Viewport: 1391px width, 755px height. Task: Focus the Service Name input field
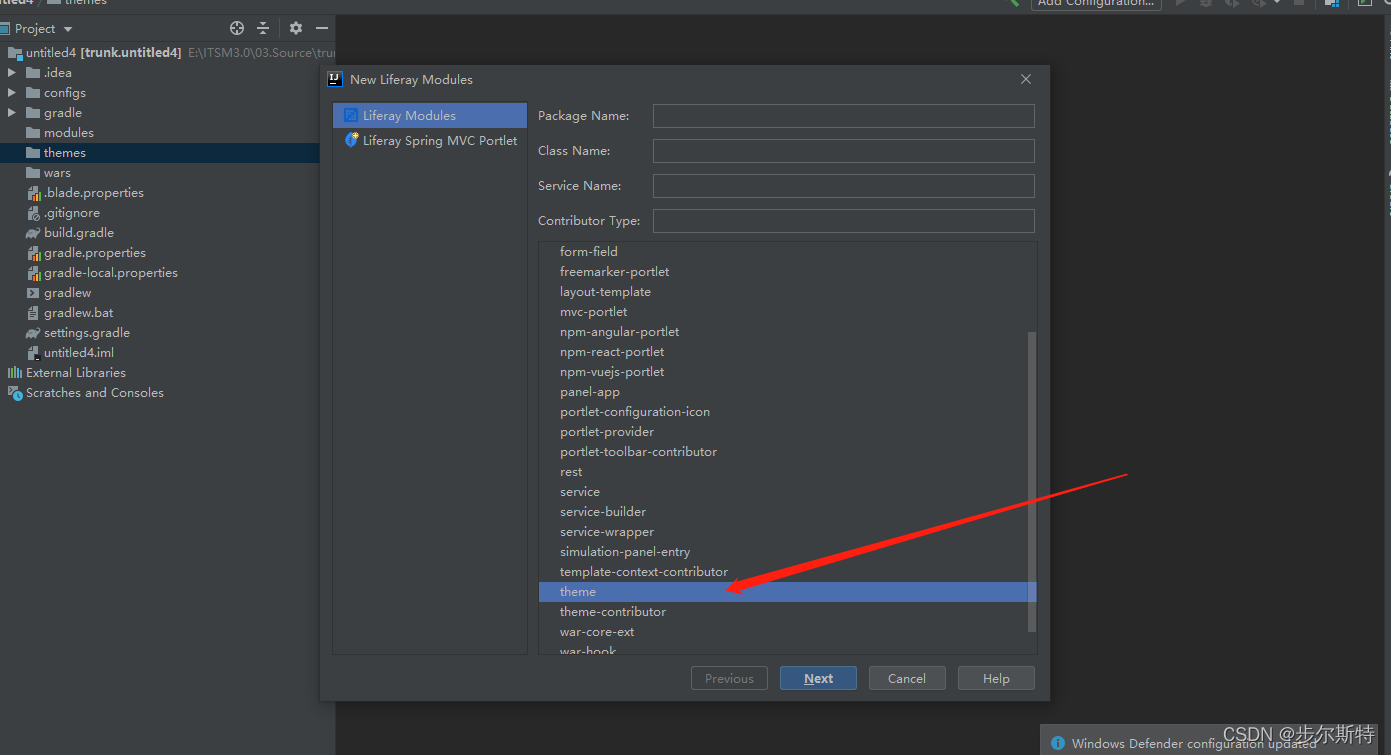[x=843, y=186]
